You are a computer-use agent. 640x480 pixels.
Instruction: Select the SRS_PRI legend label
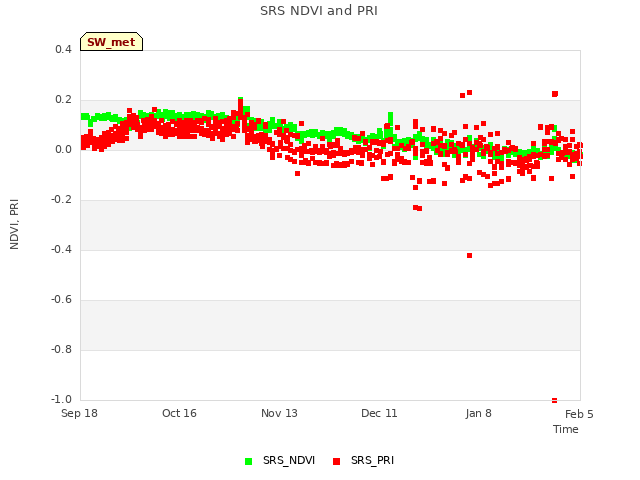click(x=372, y=460)
